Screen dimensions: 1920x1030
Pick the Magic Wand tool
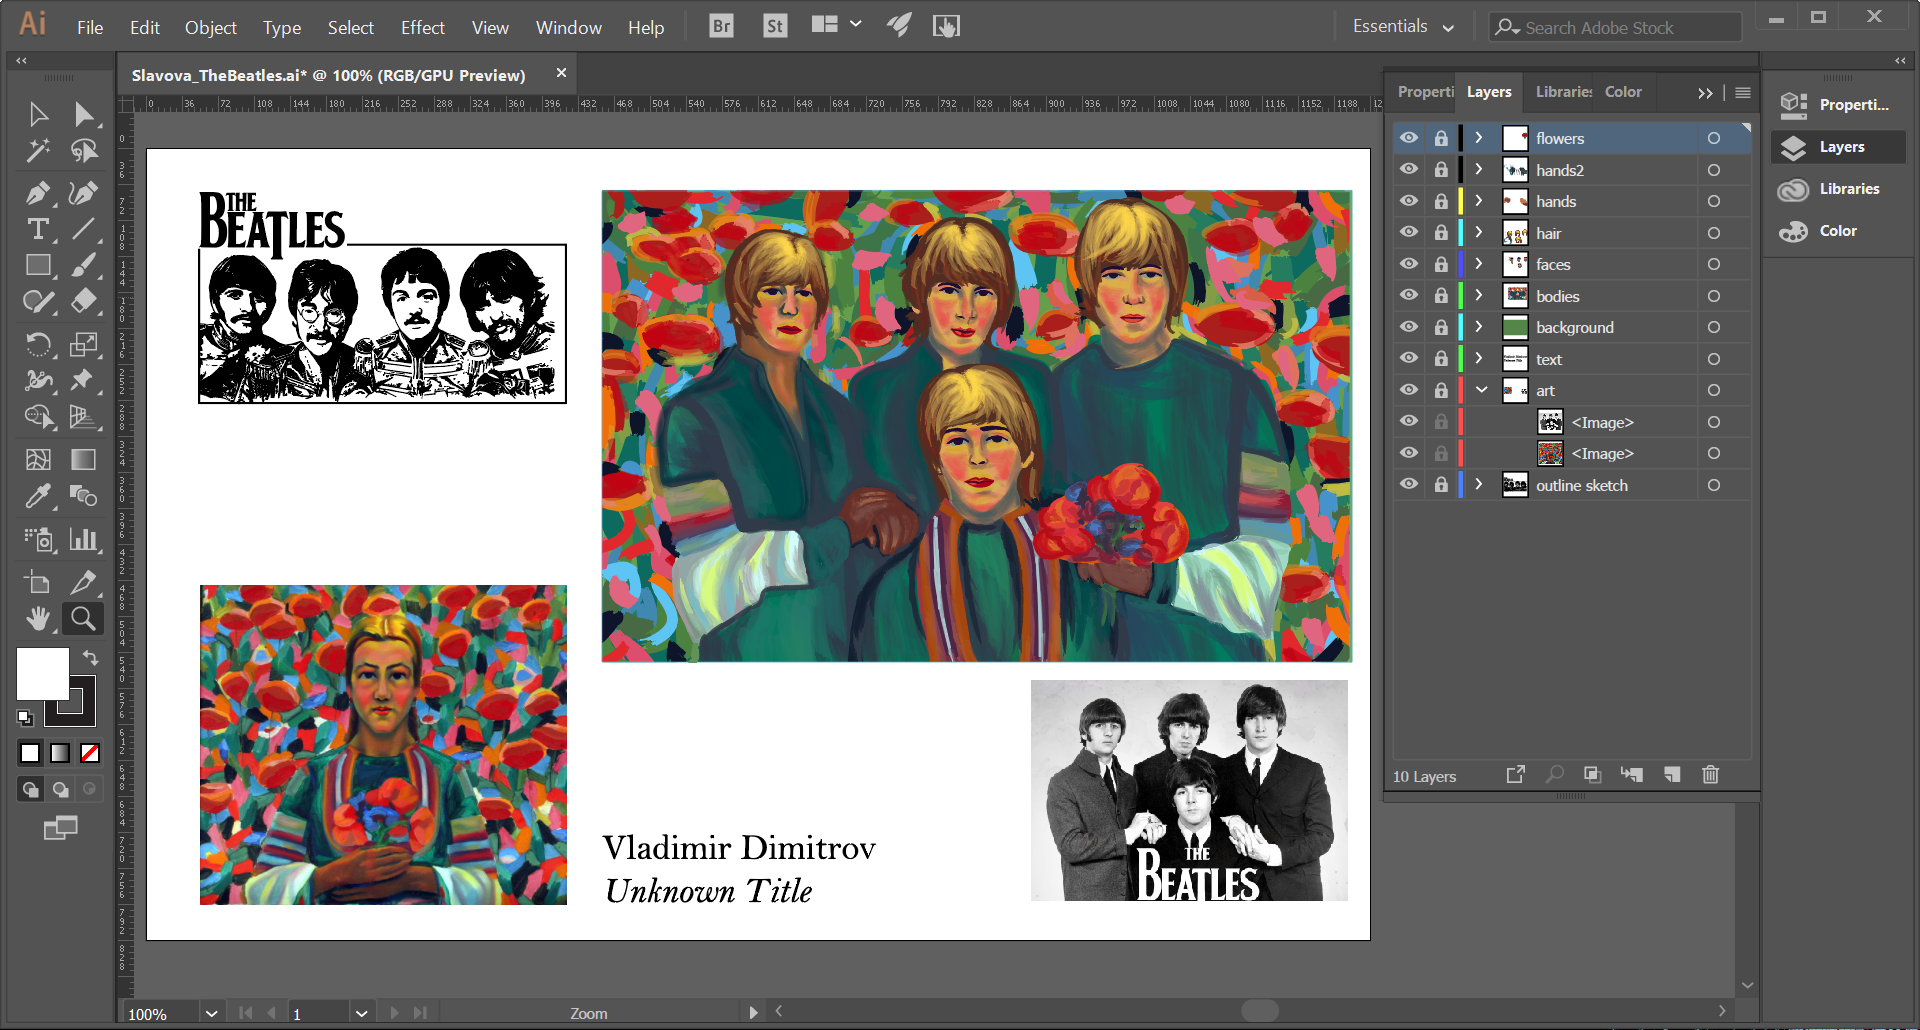pos(38,151)
